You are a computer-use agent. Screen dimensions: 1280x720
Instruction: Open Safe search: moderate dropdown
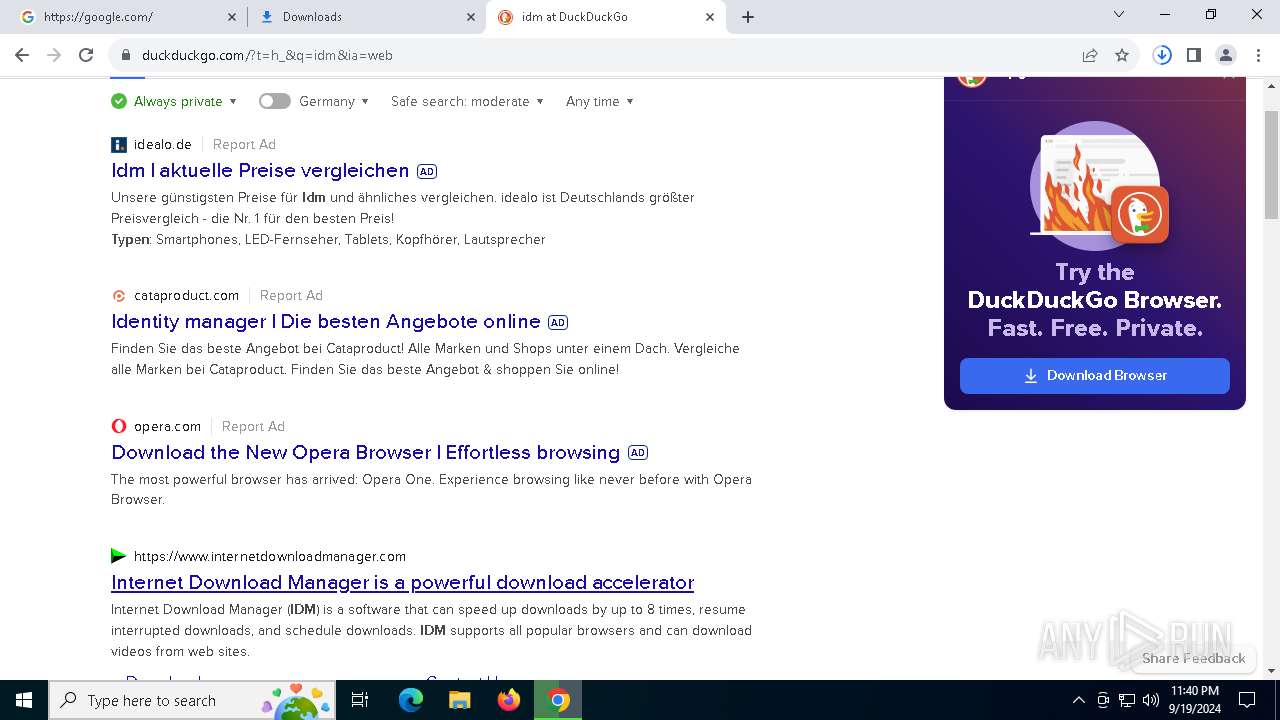click(467, 101)
